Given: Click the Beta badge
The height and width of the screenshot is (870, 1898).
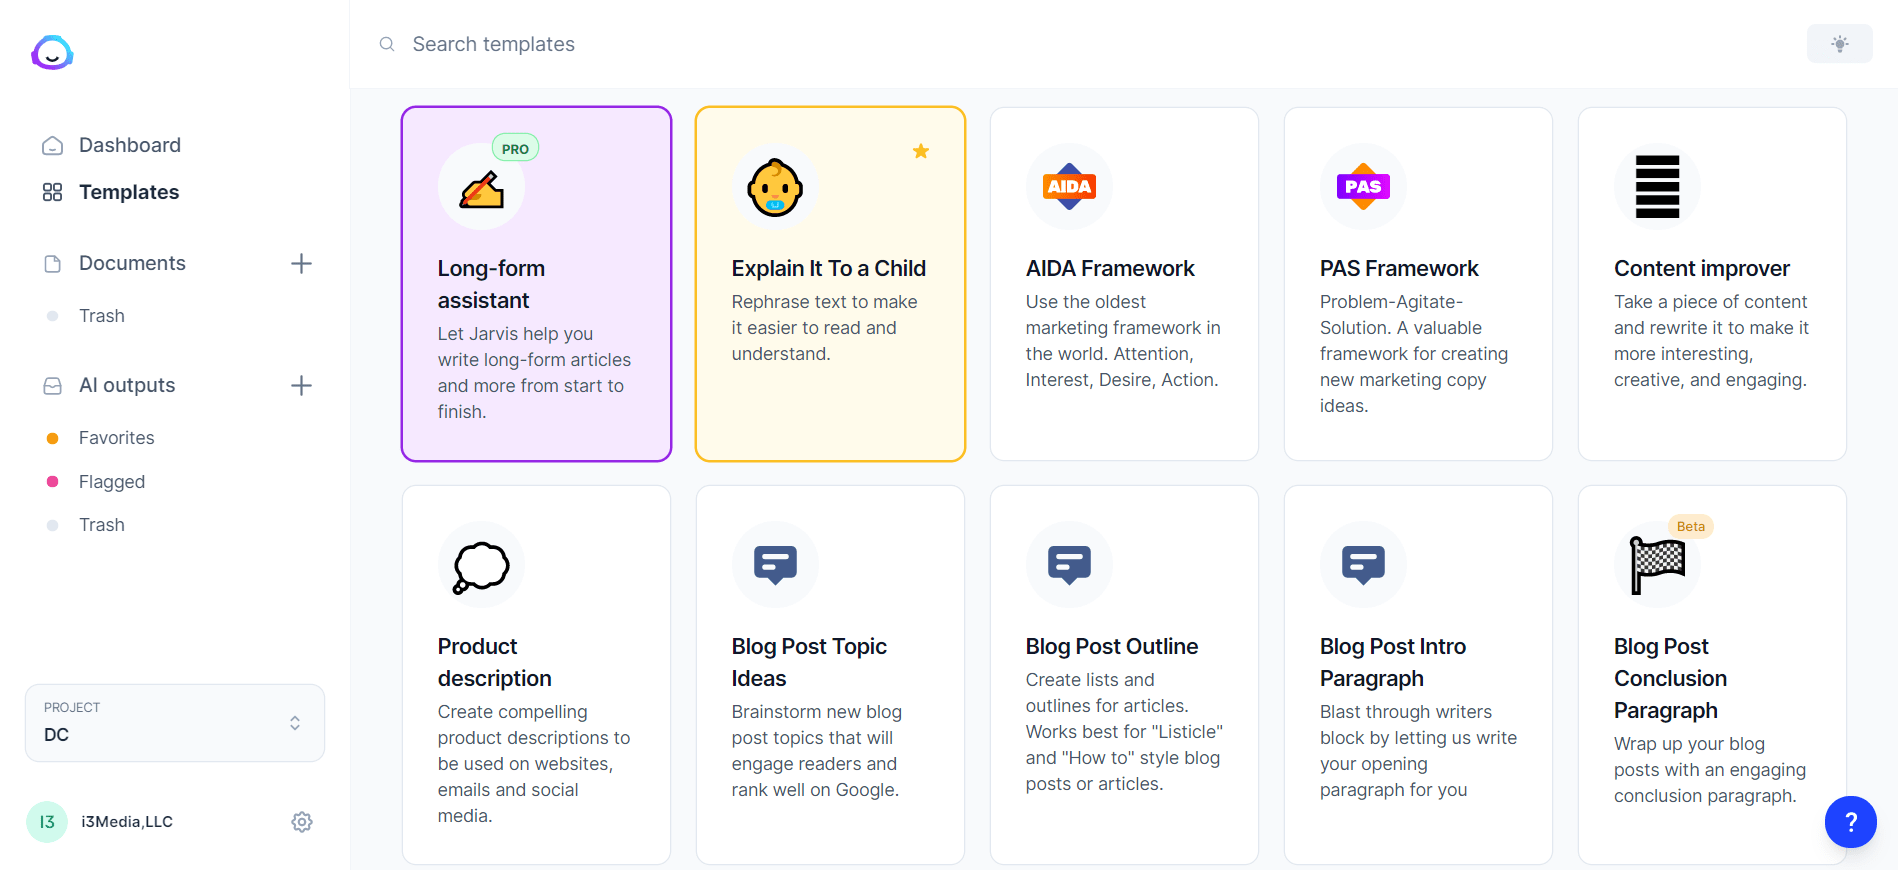Looking at the screenshot, I should (1691, 526).
